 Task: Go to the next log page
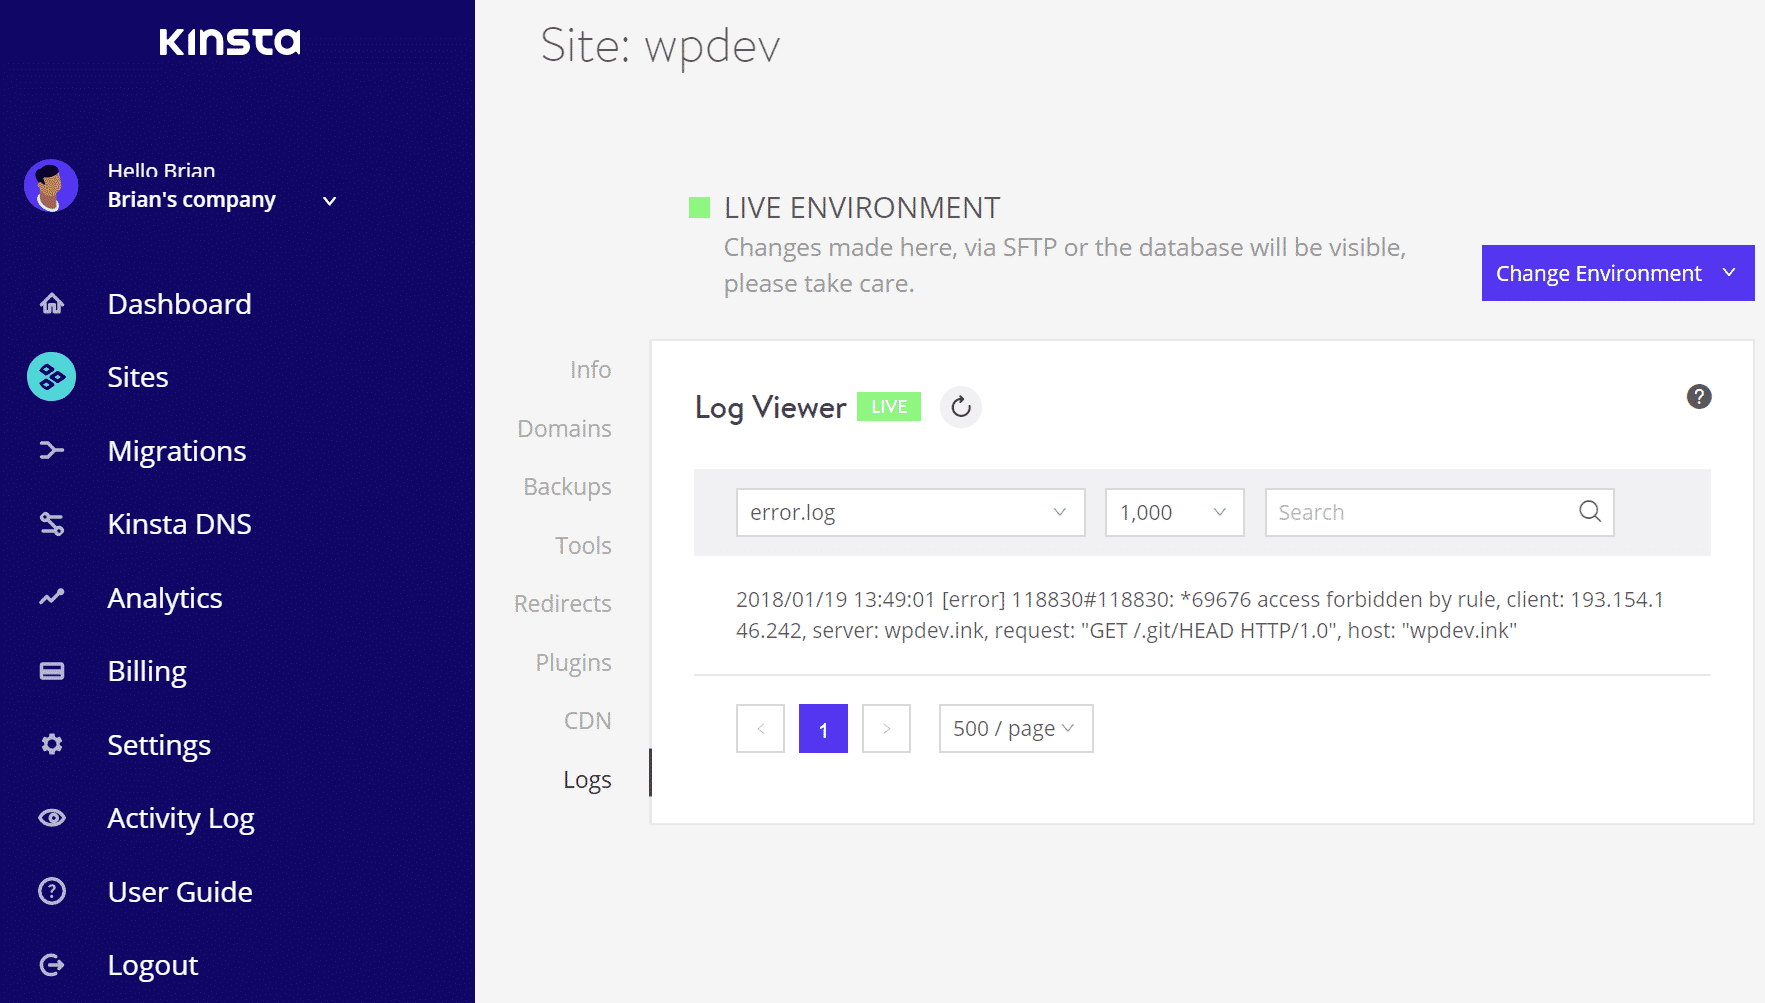(x=886, y=729)
